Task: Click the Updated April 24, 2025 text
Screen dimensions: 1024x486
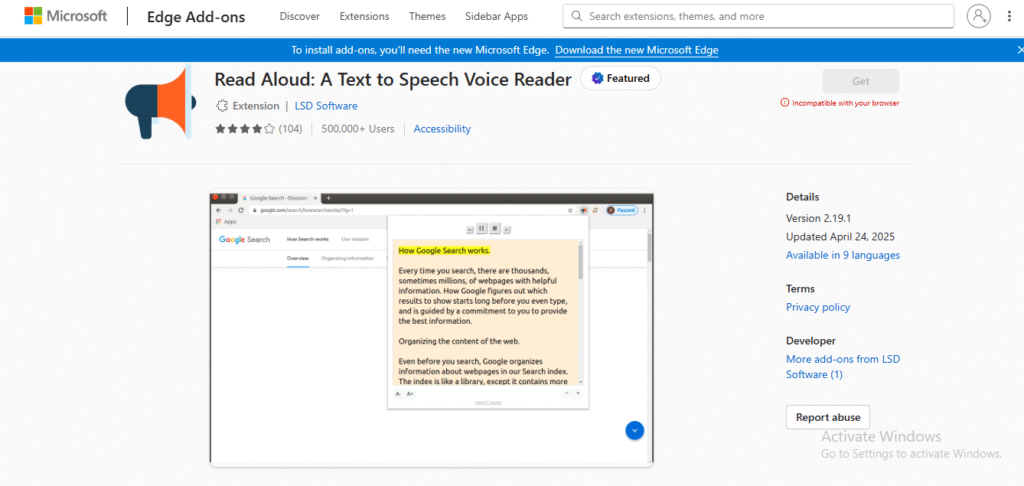Action: (840, 236)
